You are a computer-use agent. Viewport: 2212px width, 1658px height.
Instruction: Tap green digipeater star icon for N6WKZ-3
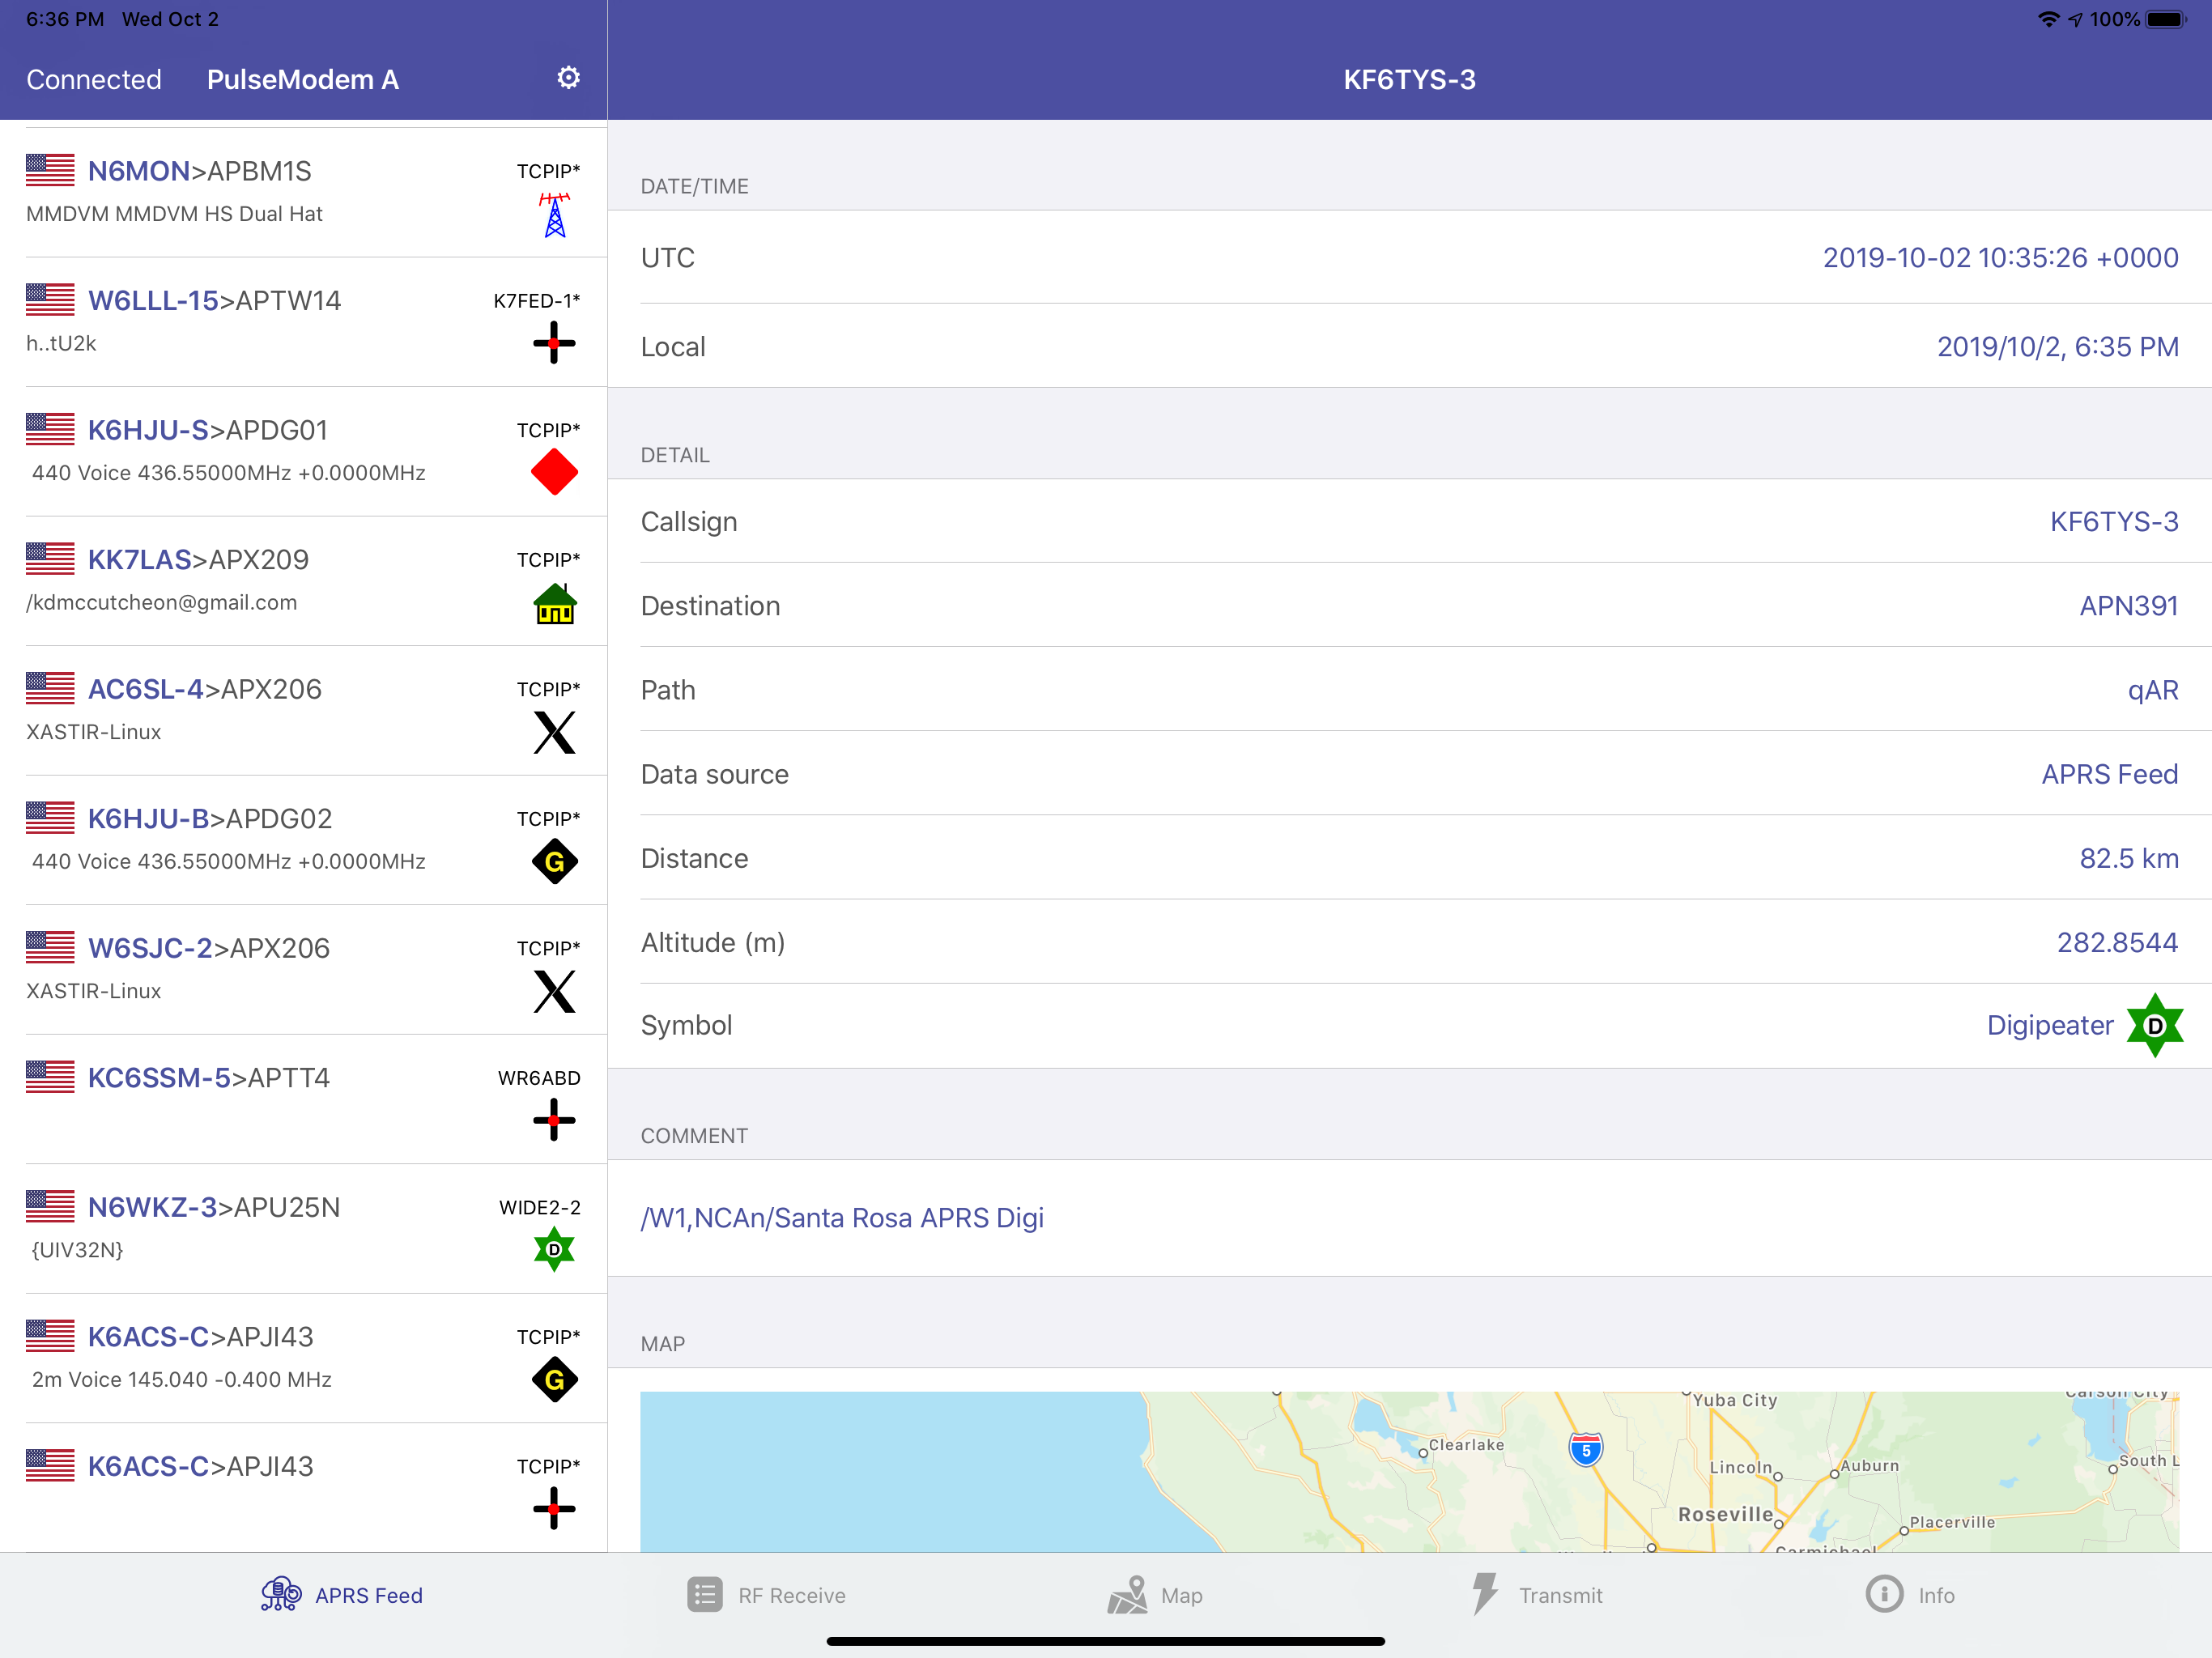coord(554,1250)
